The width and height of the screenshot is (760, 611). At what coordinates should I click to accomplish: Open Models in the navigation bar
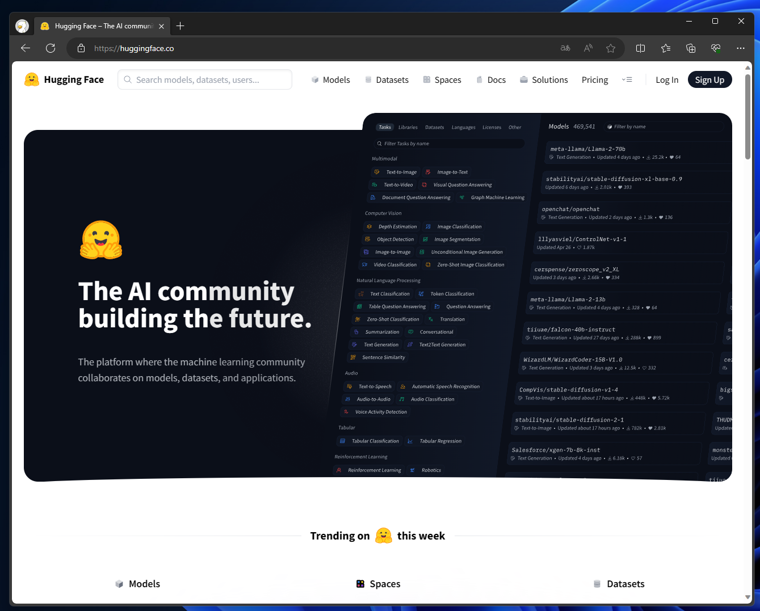click(331, 80)
